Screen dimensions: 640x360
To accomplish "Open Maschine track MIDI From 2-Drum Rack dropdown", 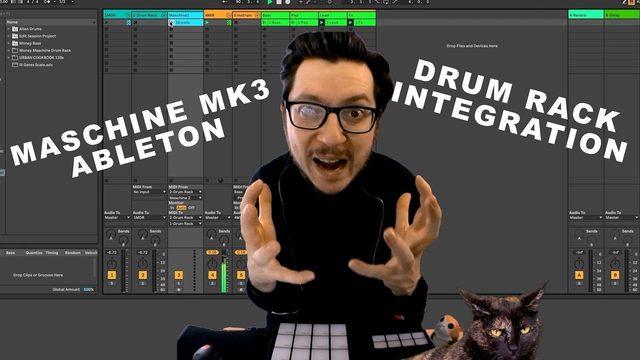I will tap(185, 192).
